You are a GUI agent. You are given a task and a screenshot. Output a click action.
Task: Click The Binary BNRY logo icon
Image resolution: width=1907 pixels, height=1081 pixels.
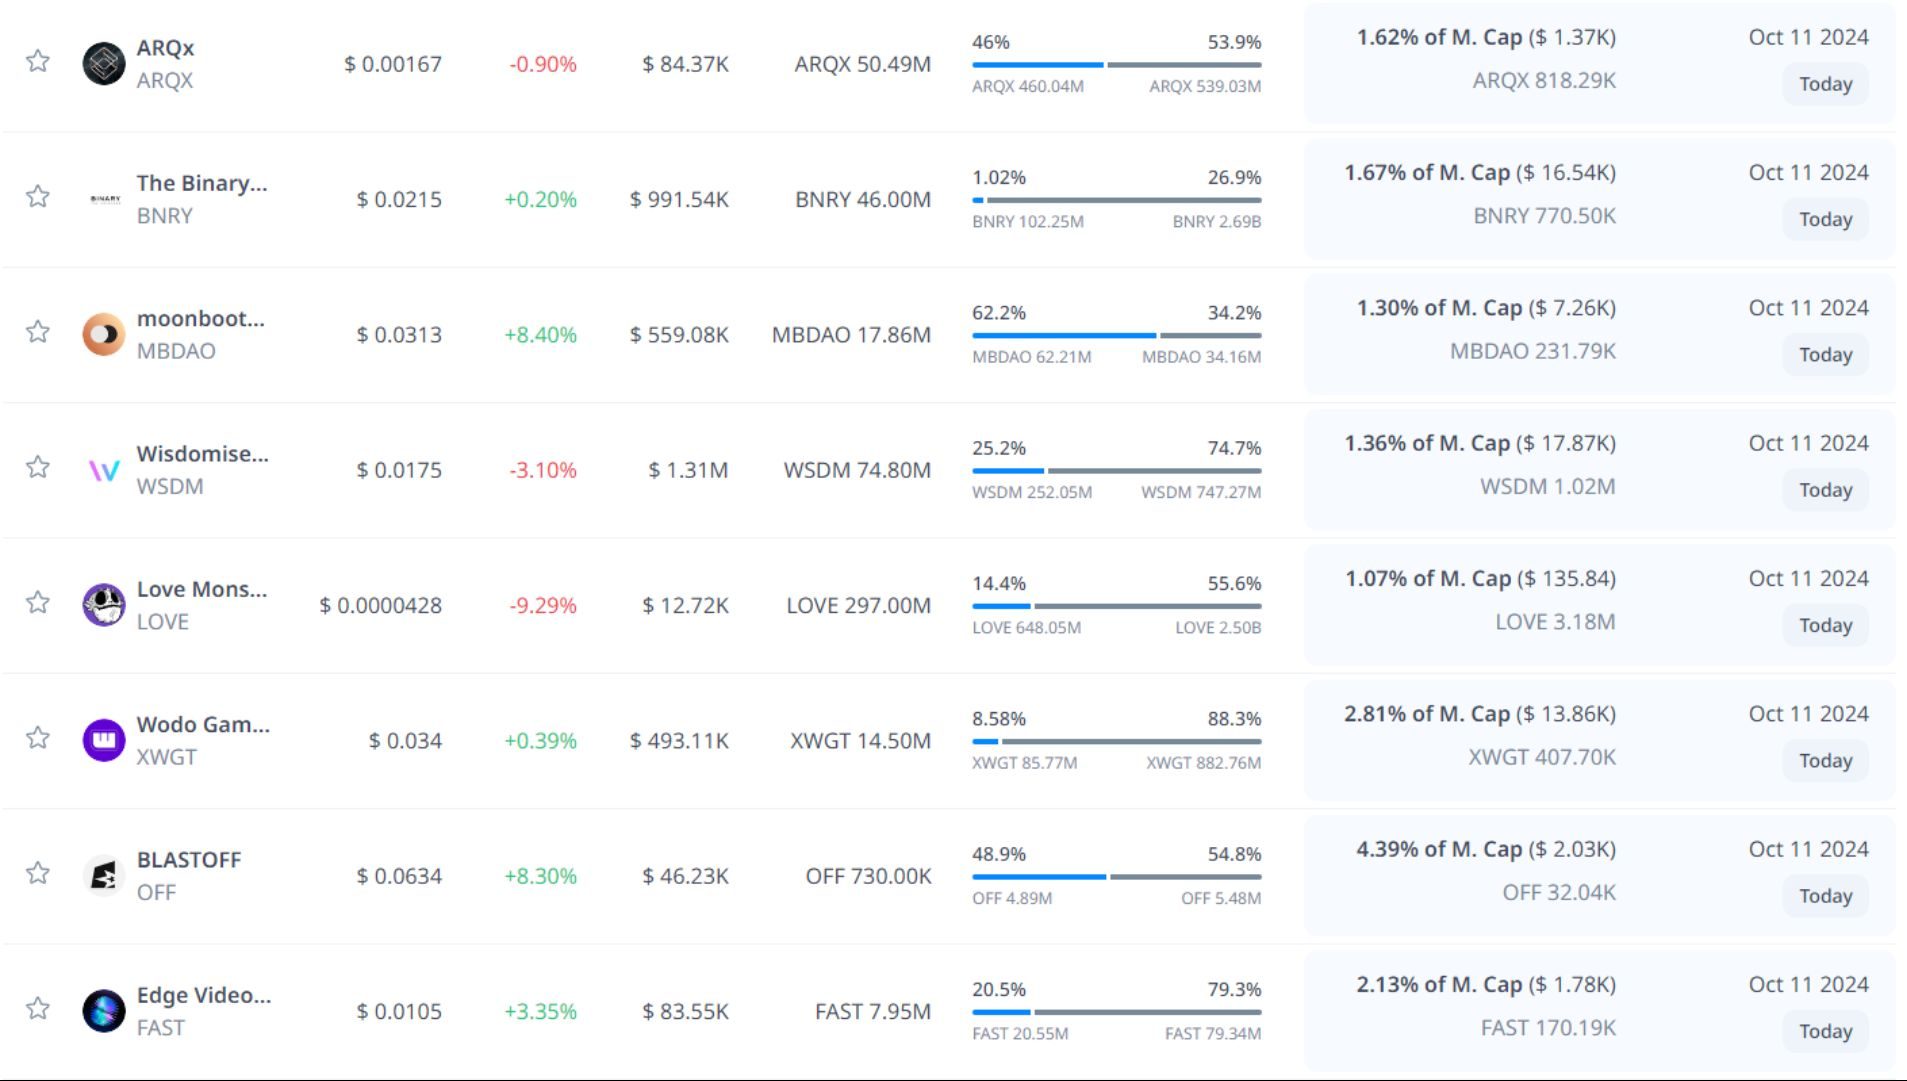pos(105,199)
